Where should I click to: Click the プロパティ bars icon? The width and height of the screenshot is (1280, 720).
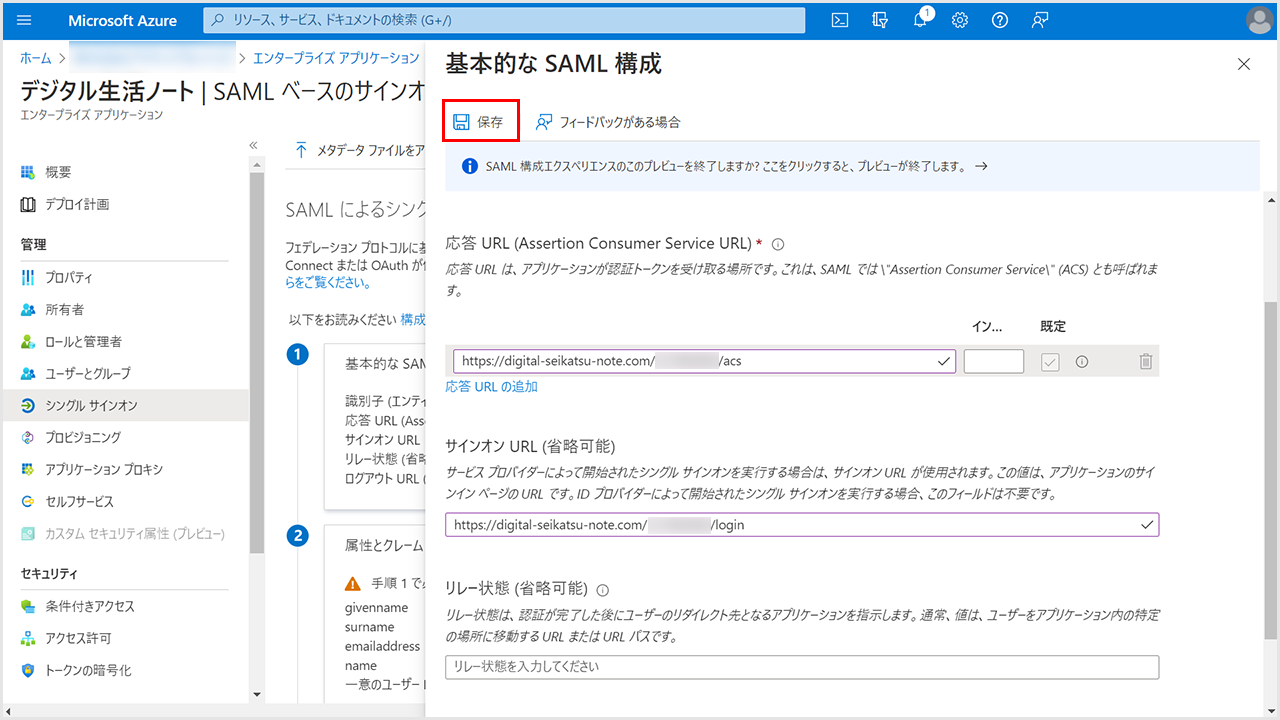pyautogui.click(x=28, y=277)
